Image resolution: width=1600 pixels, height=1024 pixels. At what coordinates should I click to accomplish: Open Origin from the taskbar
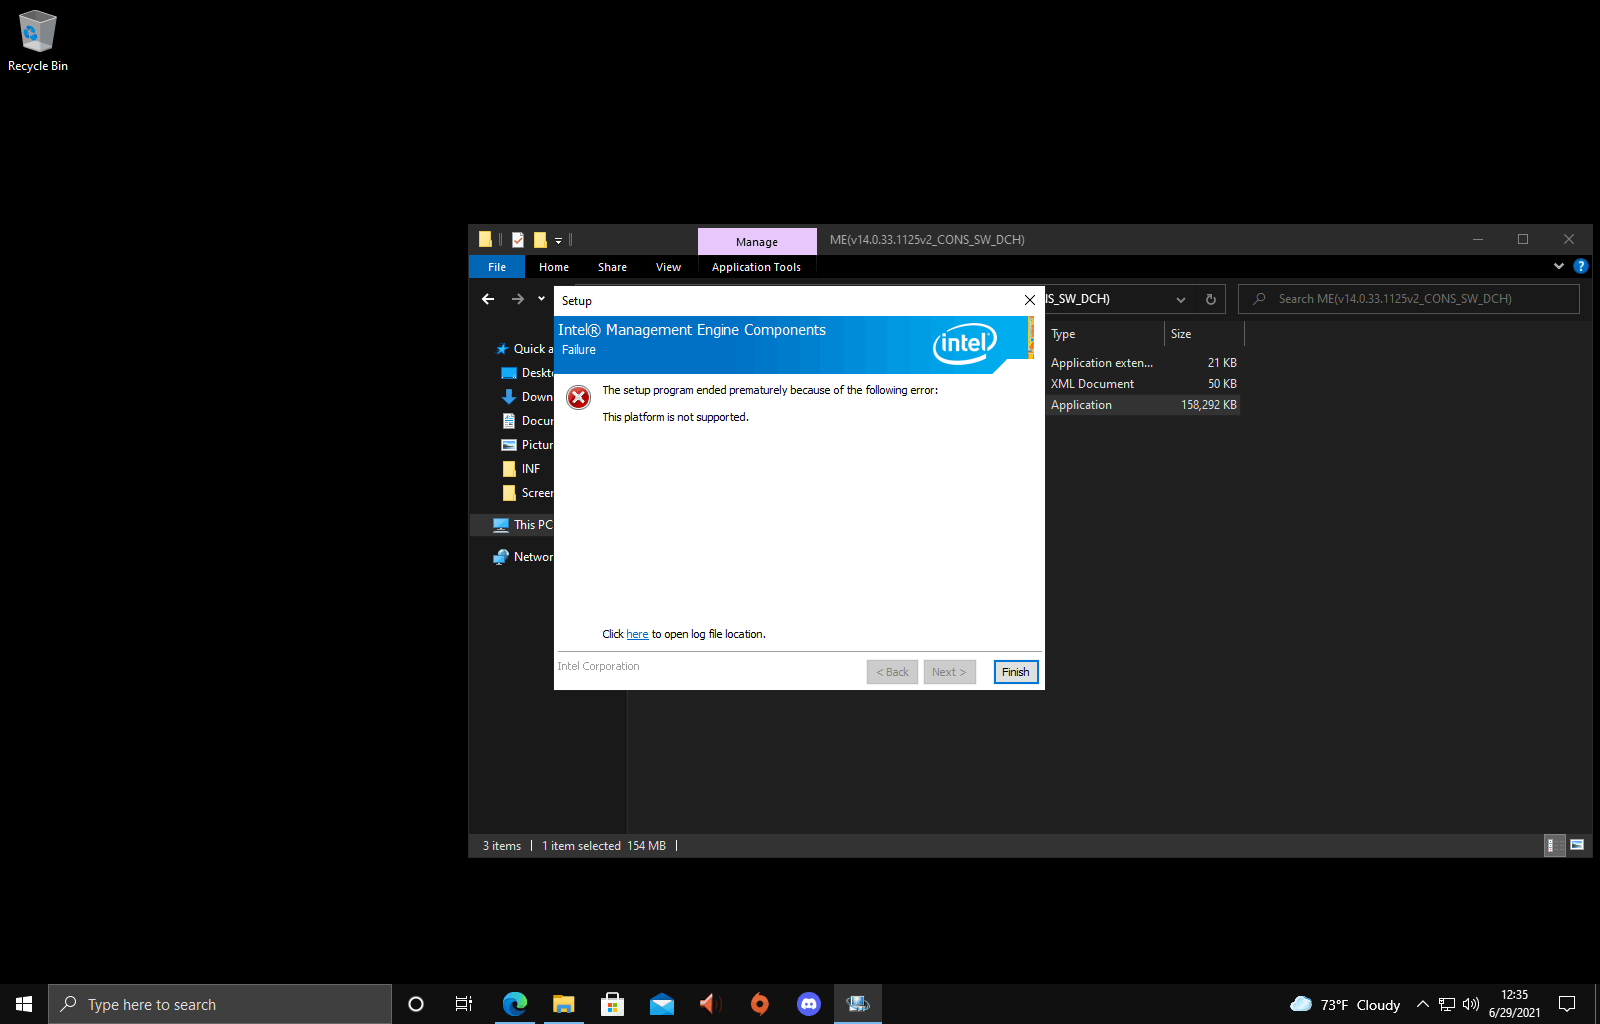pyautogui.click(x=760, y=1004)
